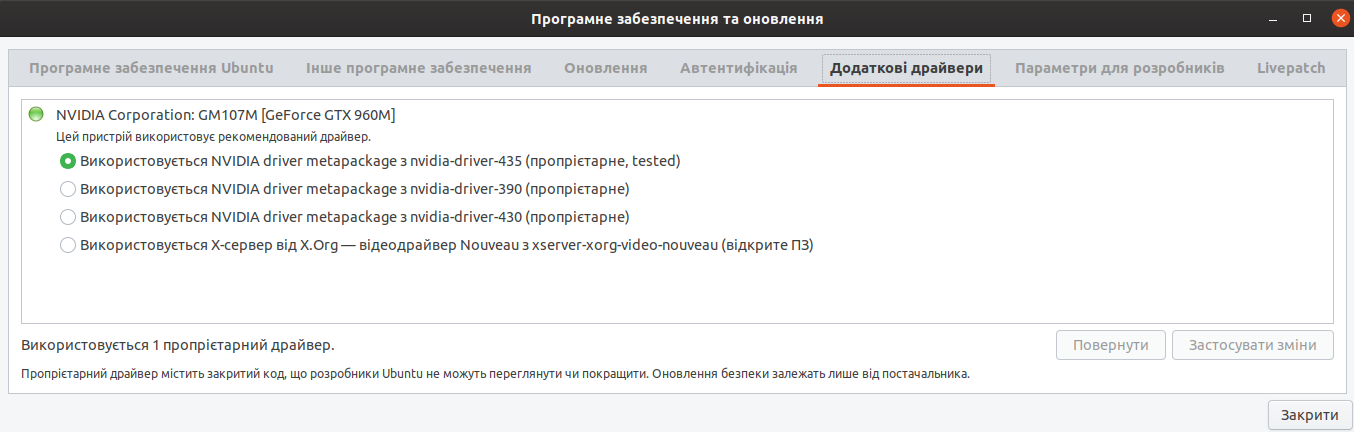Select the nvidia-driver-430 proprietary driver
This screenshot has width=1354, height=432.
click(x=68, y=216)
